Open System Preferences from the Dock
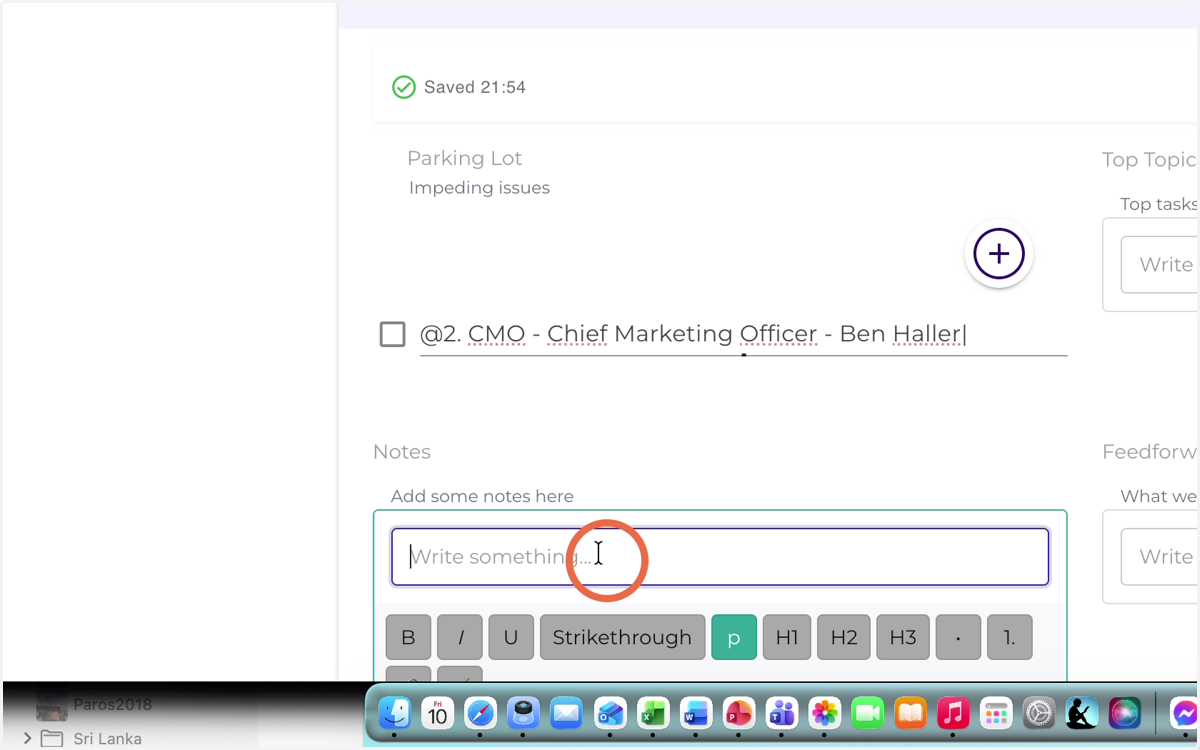The image size is (1200, 750). tap(1039, 713)
